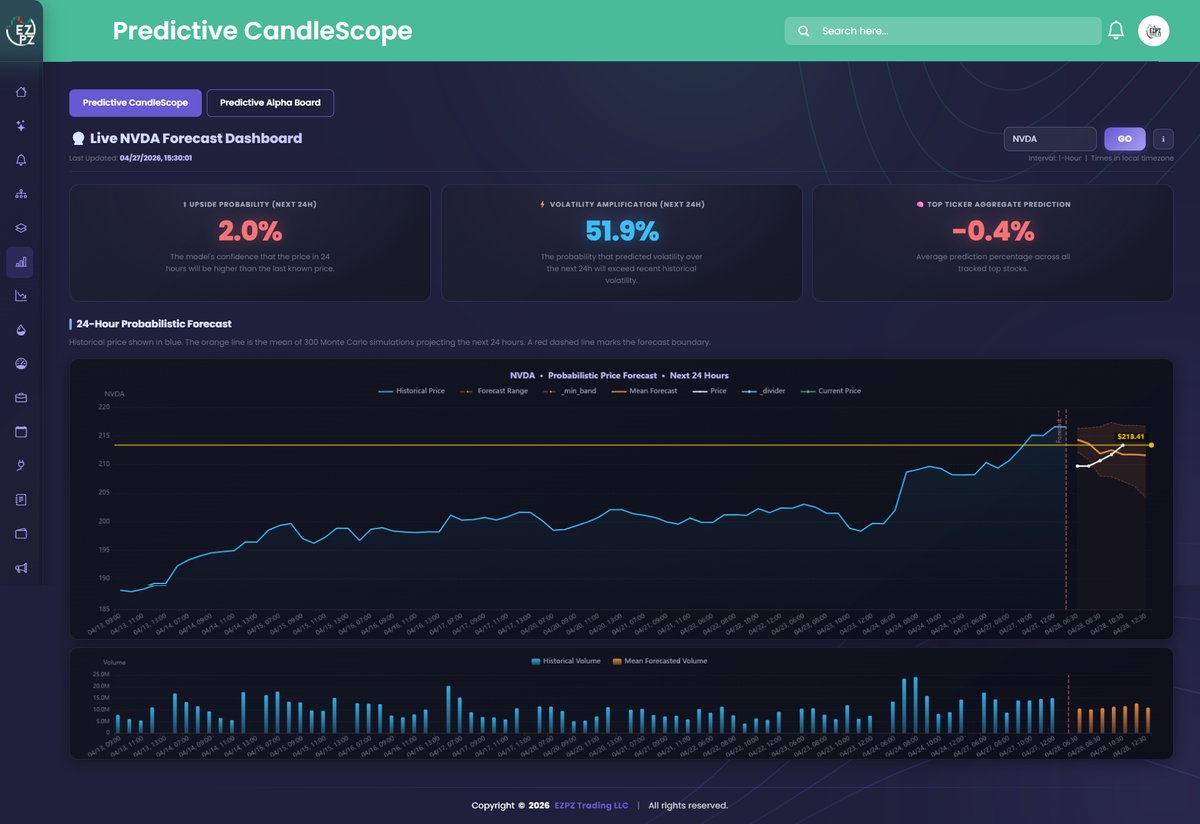Screen dimensions: 1200x824
Task: Click the head icon beside Live NVDA Forecast
Action: pos(78,139)
